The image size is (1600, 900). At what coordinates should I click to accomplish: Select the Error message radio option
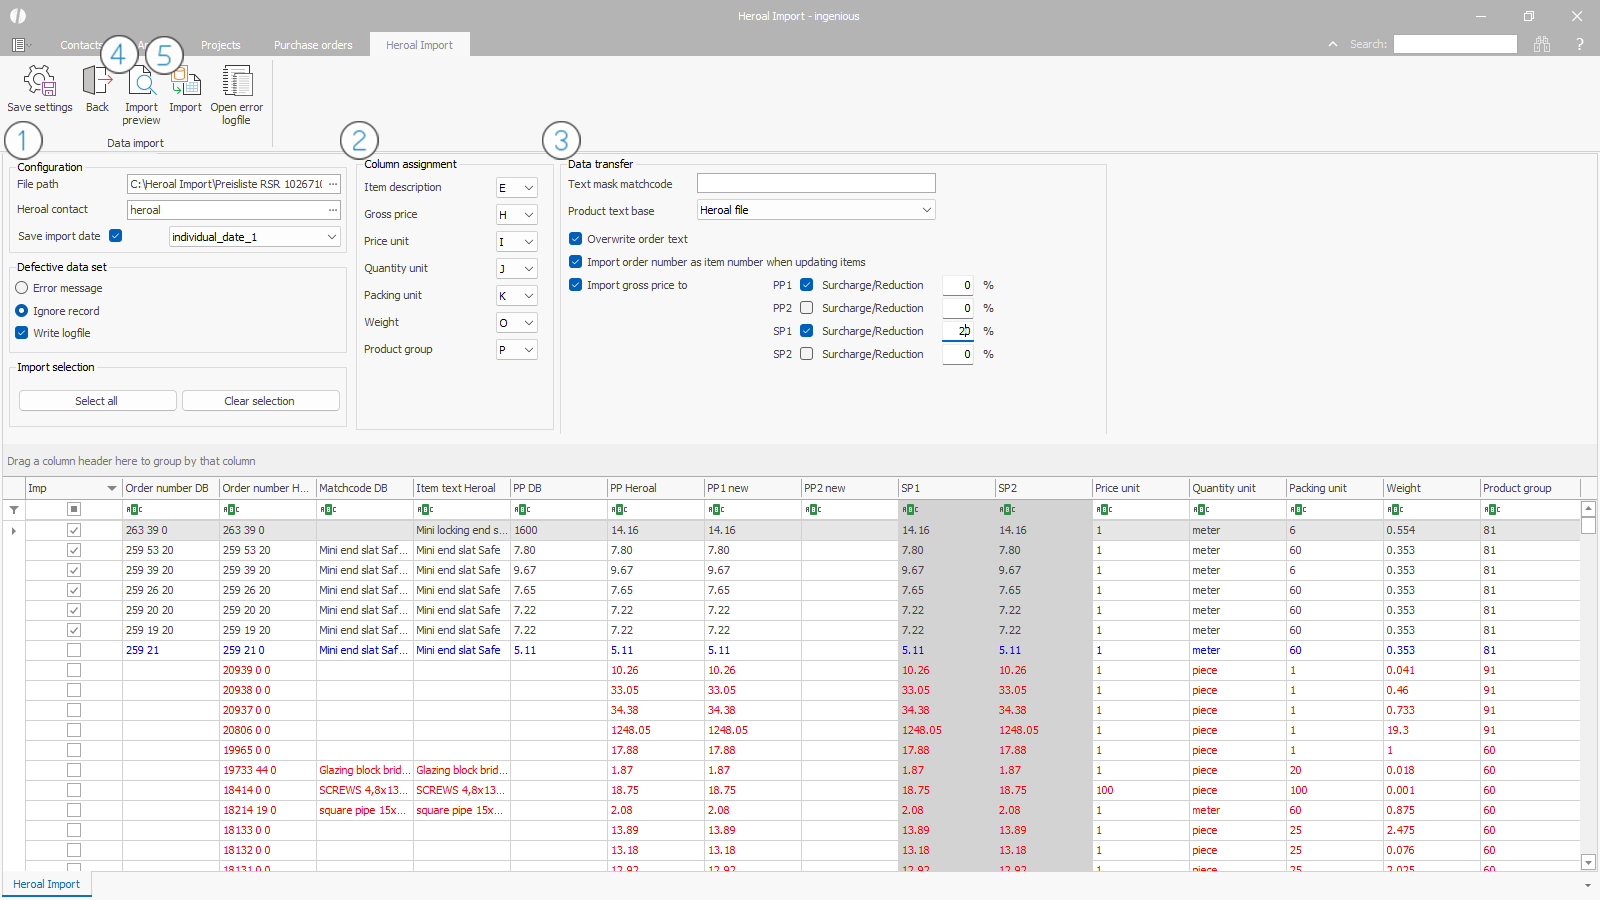(x=22, y=288)
